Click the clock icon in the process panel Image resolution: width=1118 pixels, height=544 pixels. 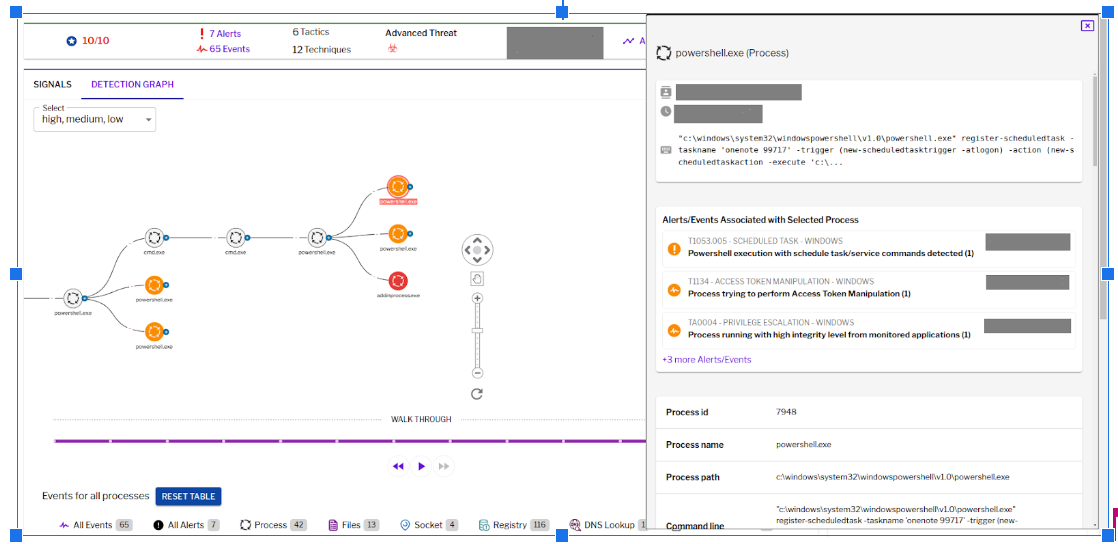tap(666, 111)
